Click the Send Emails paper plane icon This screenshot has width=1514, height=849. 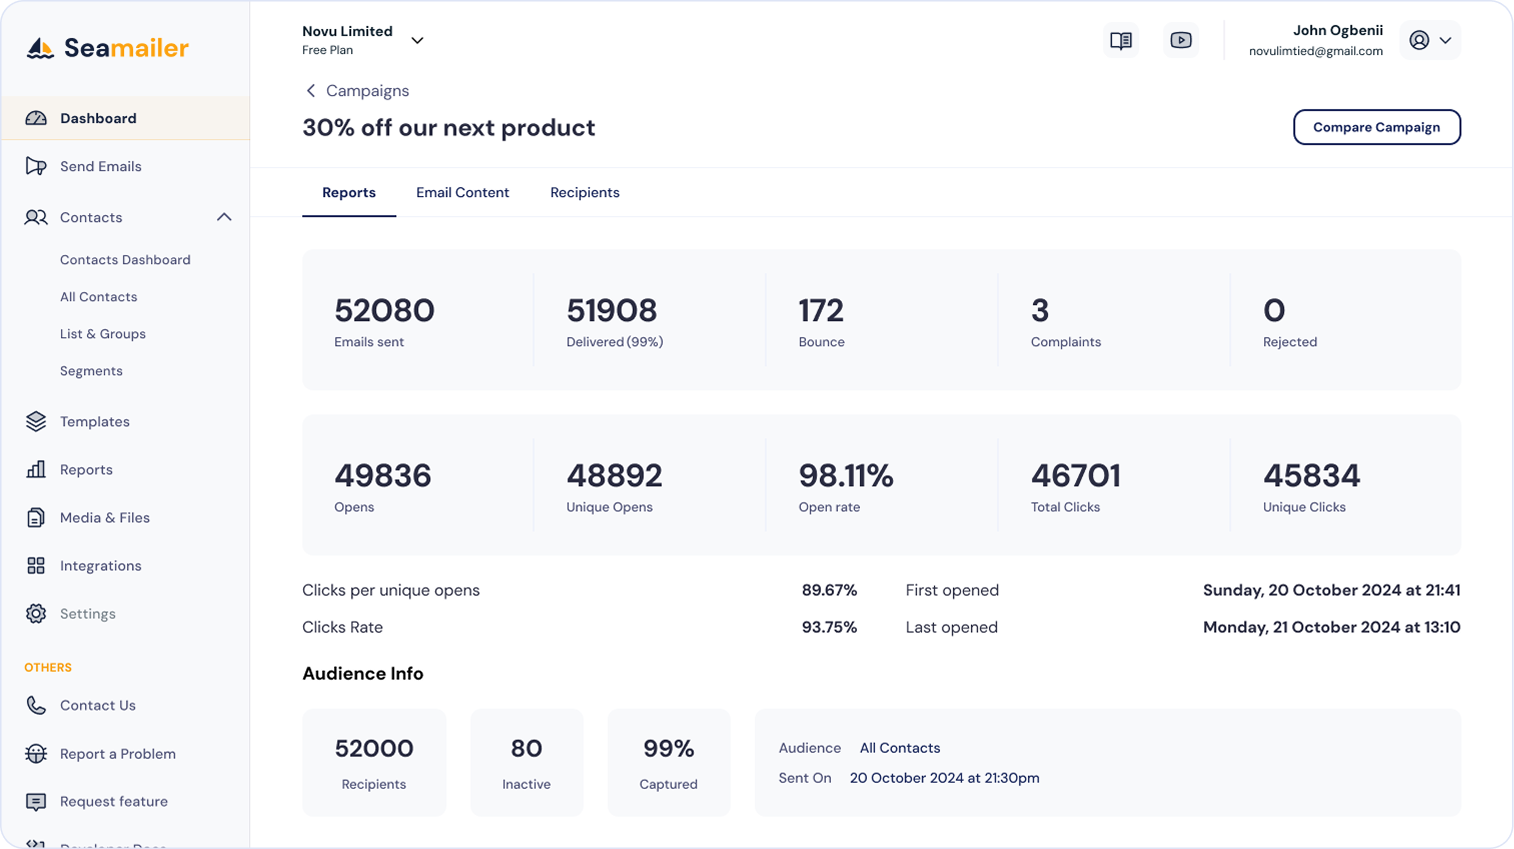click(x=36, y=166)
